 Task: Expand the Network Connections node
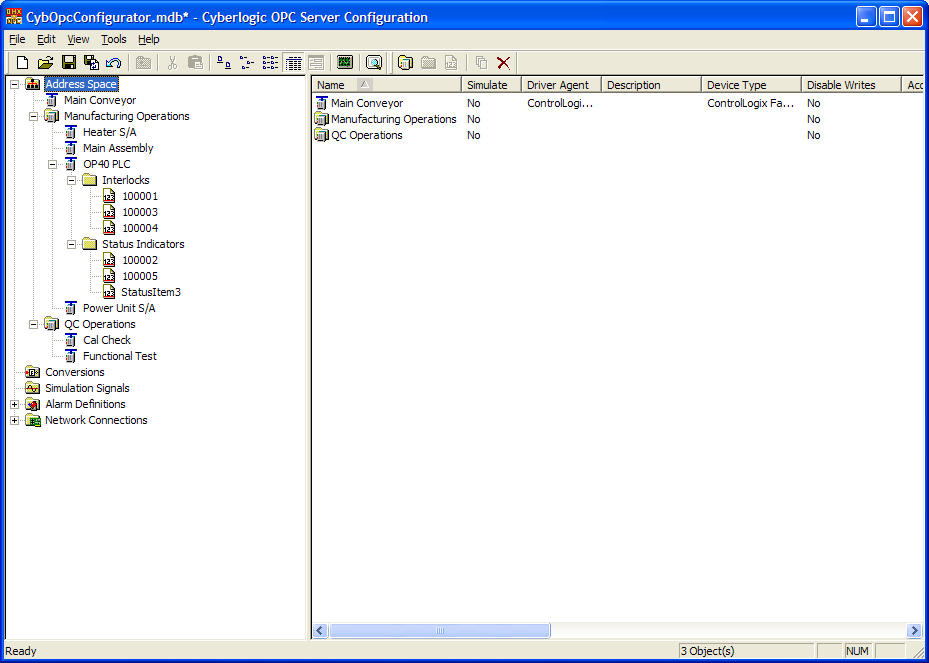pos(15,420)
